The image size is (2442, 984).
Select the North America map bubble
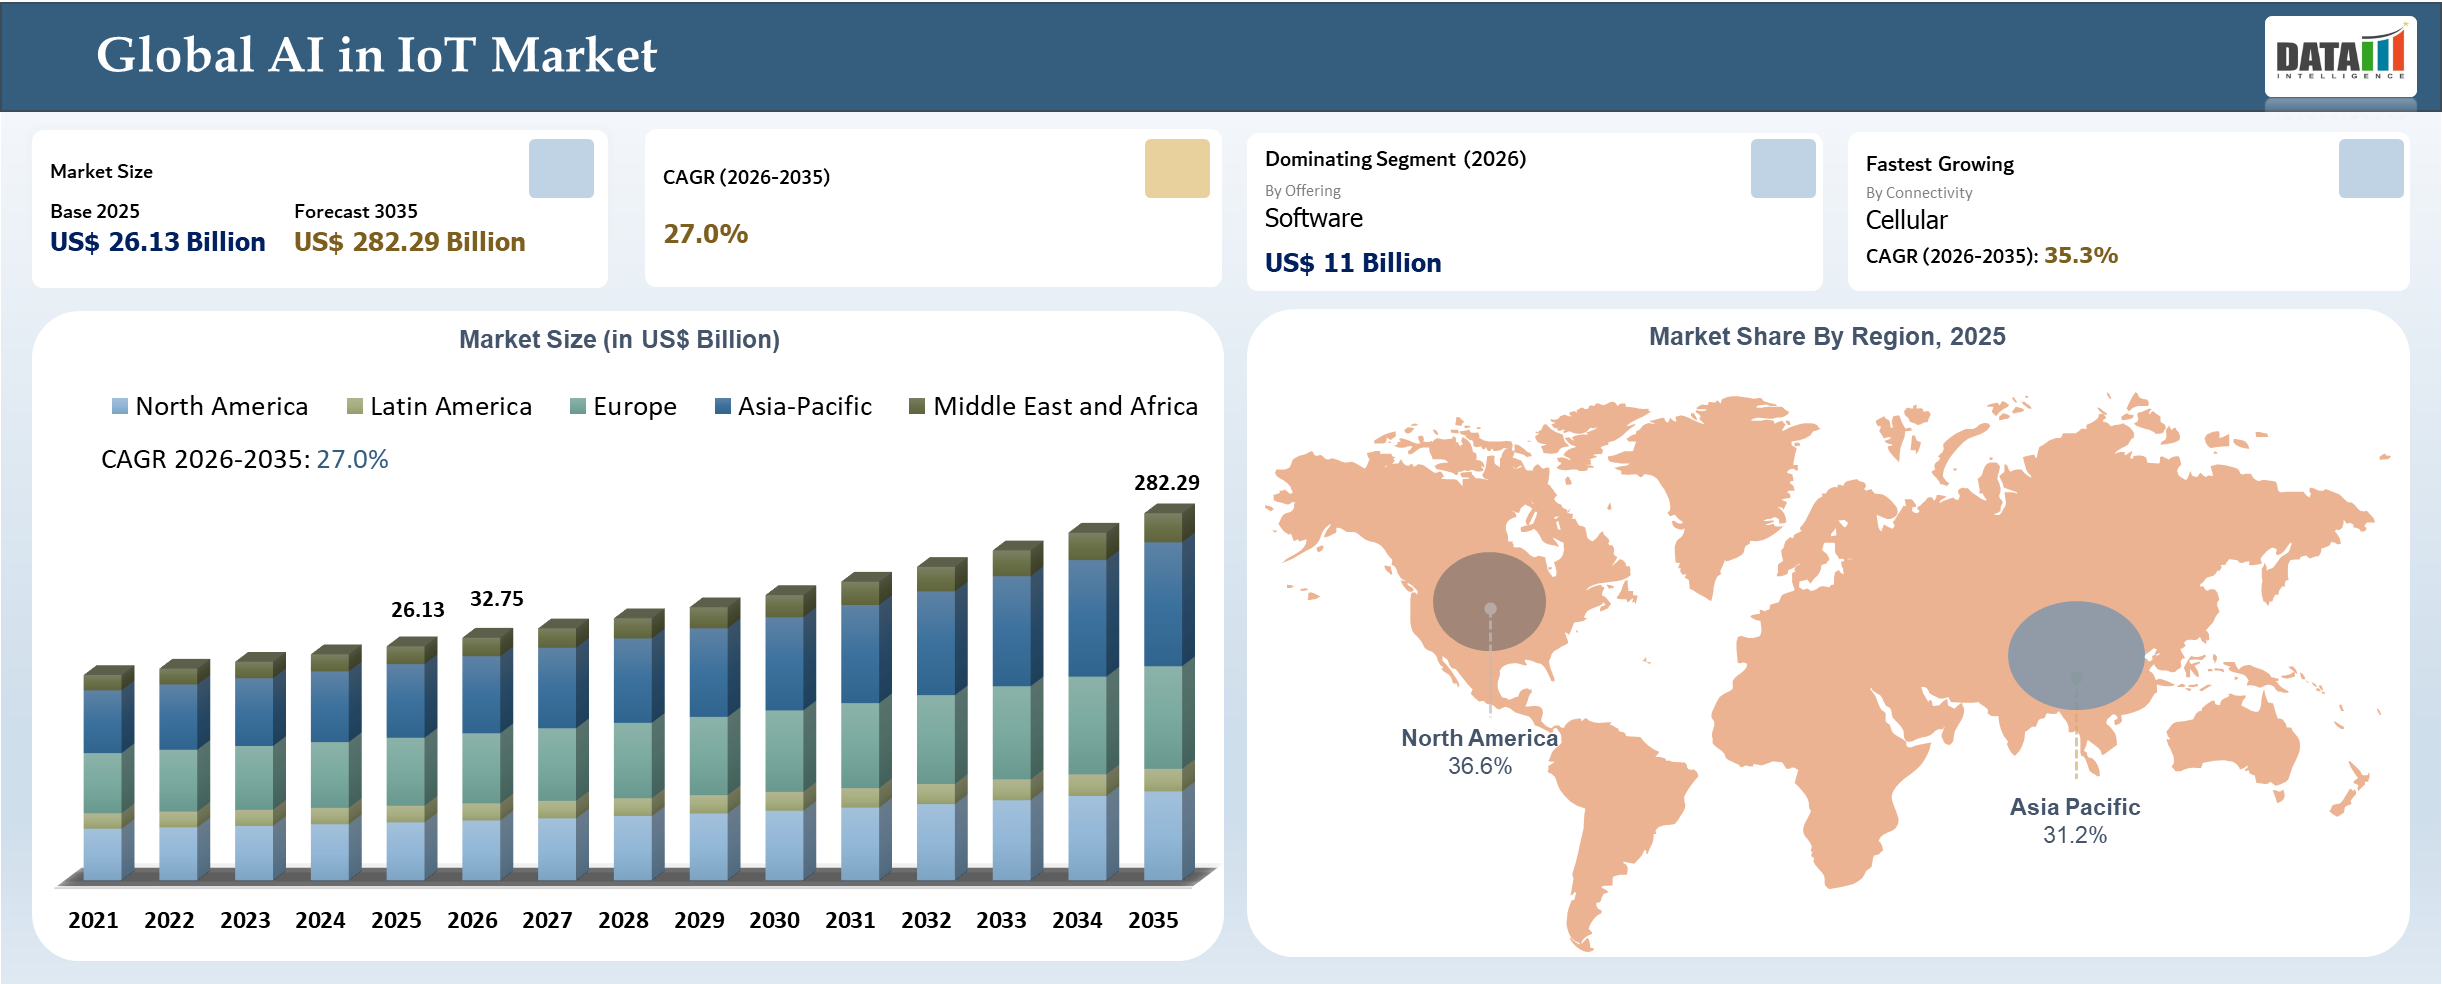pos(1489,602)
